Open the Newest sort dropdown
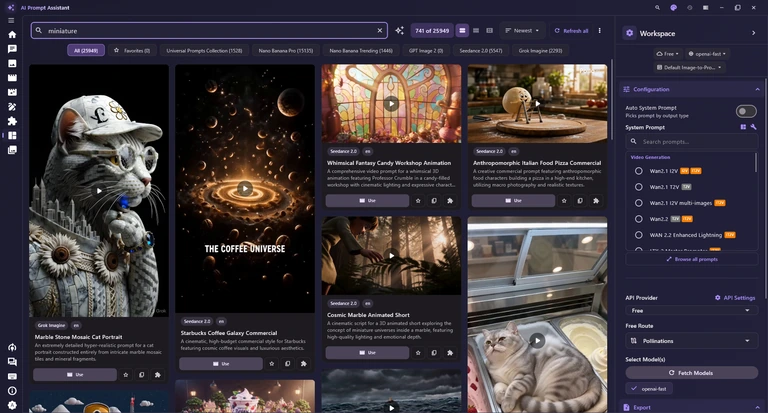The height and width of the screenshot is (413, 768). point(522,30)
